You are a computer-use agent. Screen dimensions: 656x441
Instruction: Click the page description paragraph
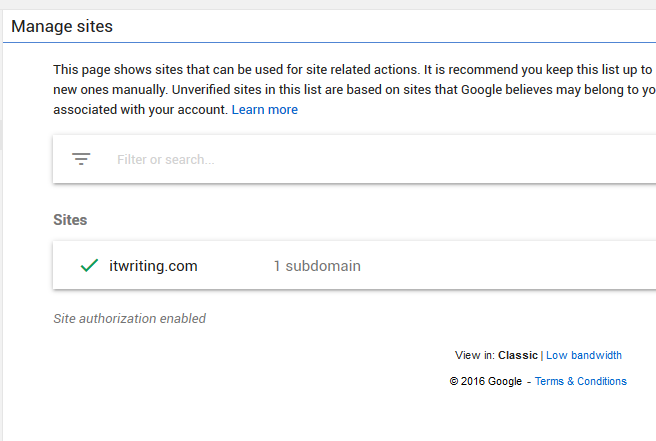pos(350,71)
